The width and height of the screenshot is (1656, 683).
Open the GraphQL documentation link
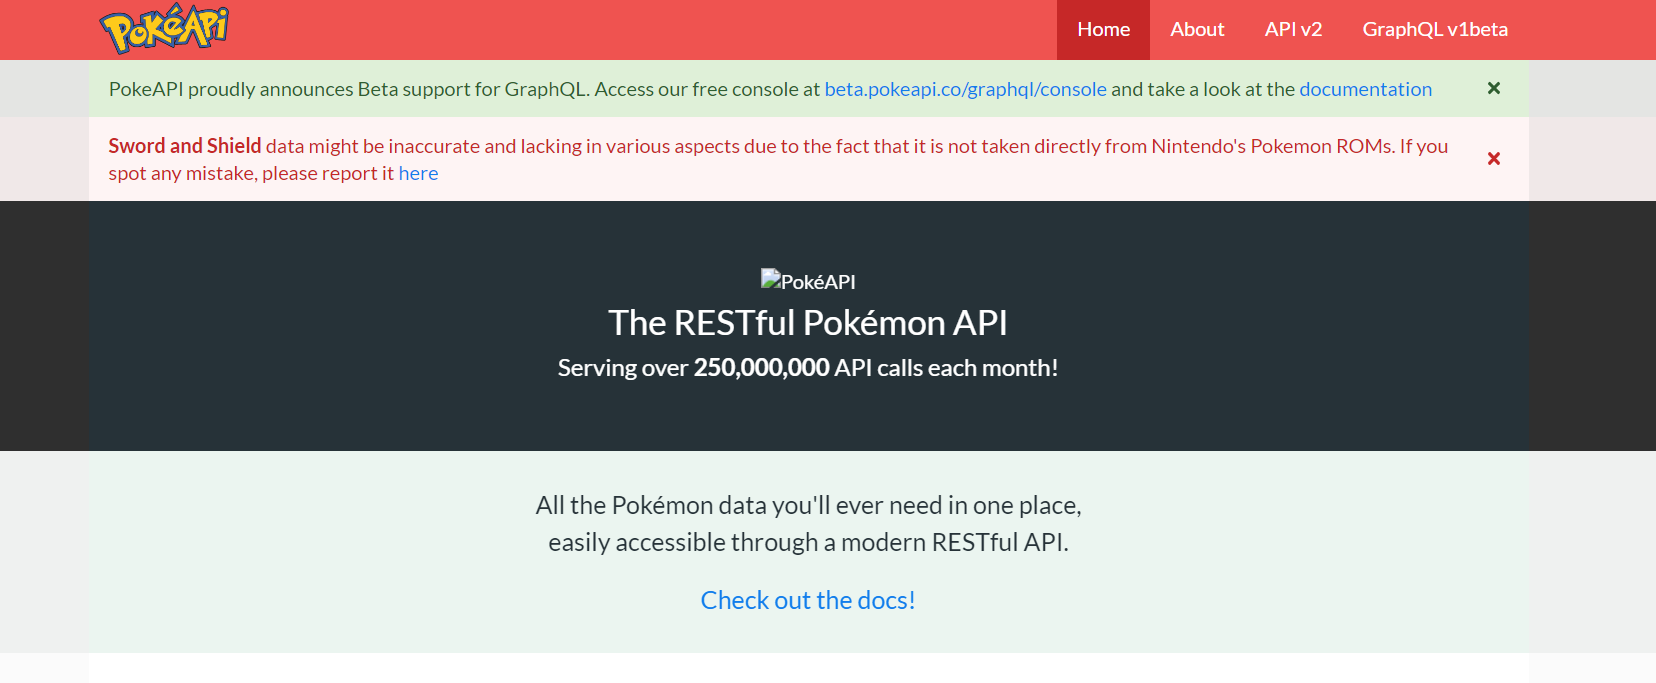(1365, 89)
